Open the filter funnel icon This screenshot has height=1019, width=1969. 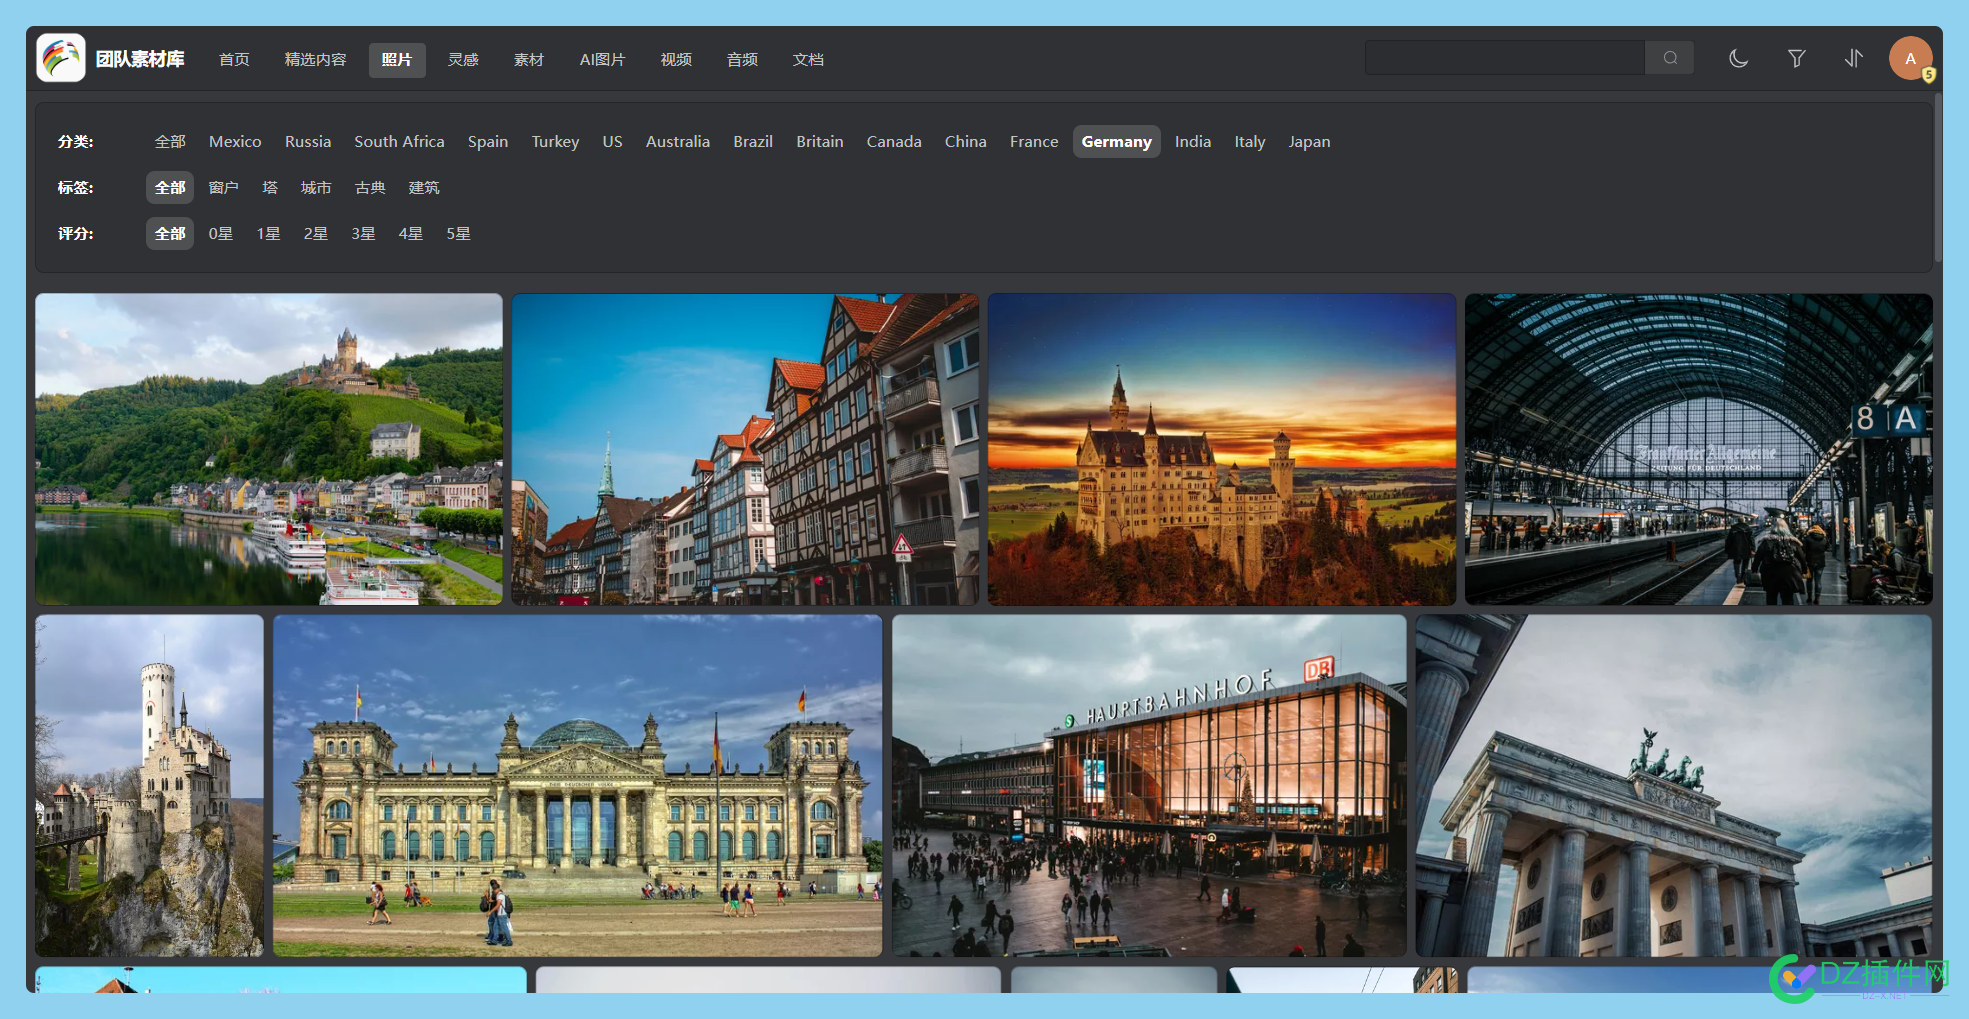1796,59
